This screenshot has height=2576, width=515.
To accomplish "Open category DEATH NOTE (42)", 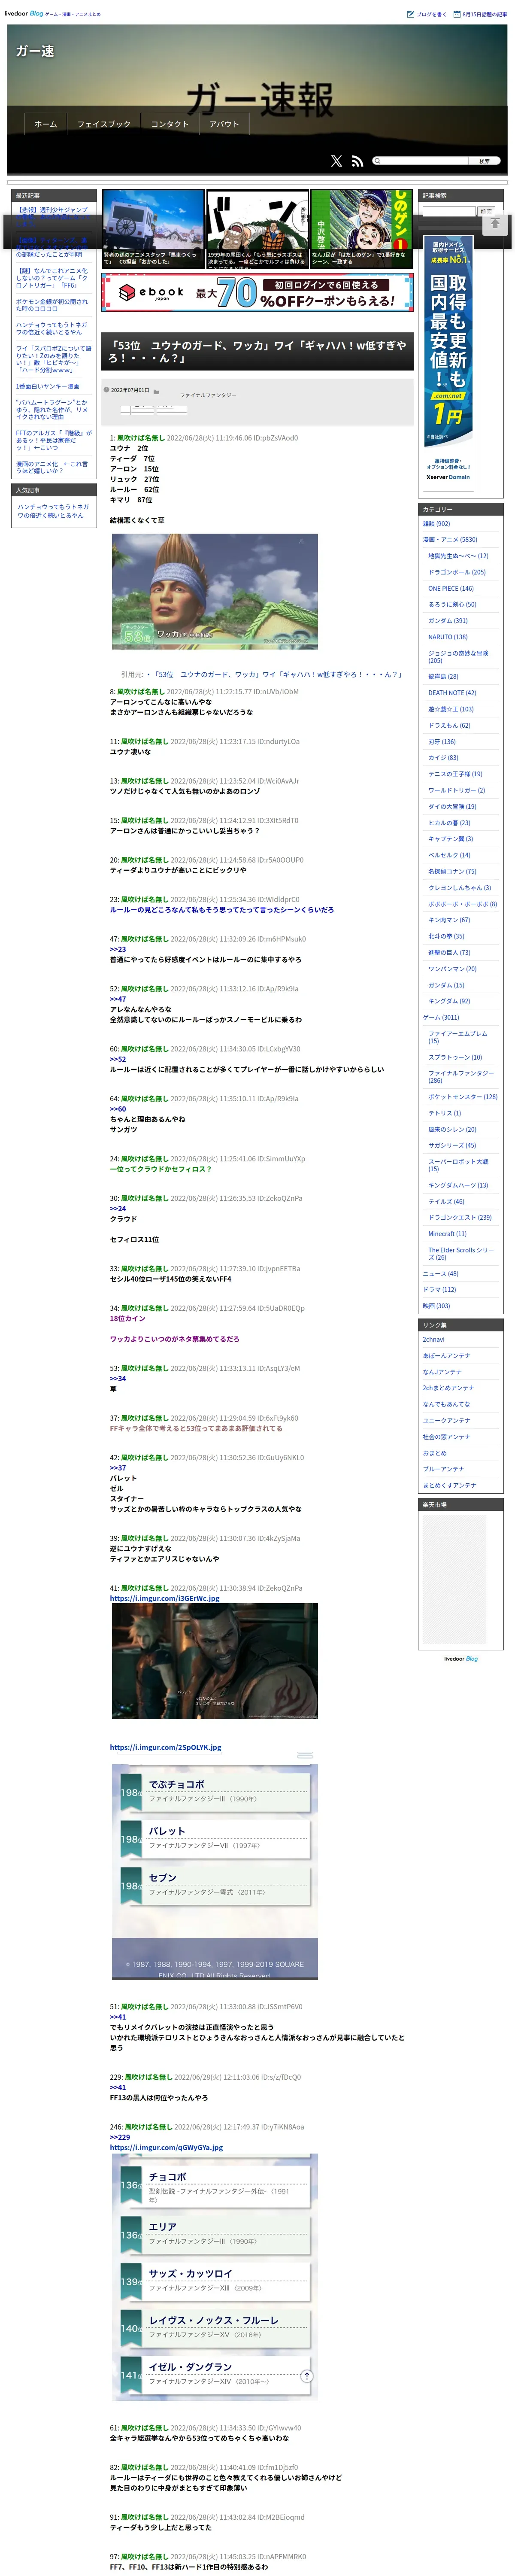I will 452,692.
